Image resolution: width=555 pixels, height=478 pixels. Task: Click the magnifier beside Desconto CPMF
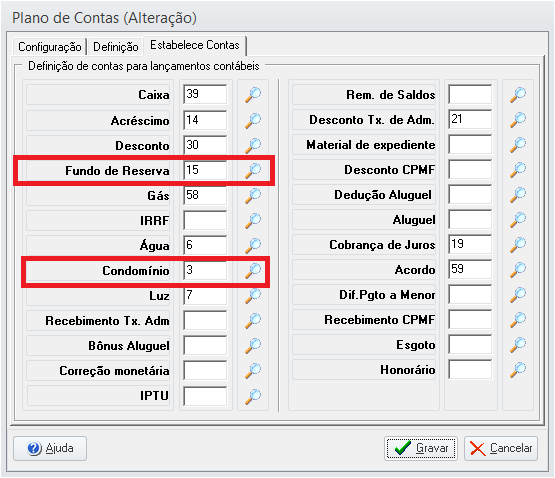[517, 169]
